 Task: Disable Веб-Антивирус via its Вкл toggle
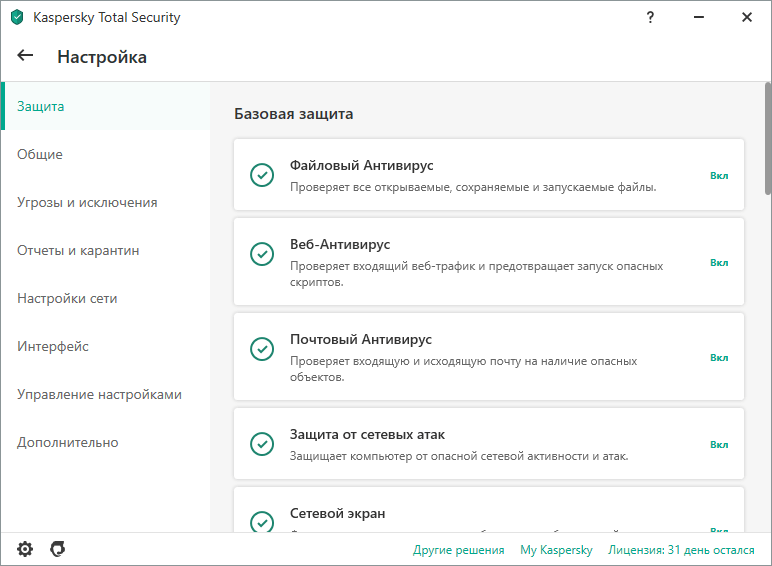[x=719, y=262]
